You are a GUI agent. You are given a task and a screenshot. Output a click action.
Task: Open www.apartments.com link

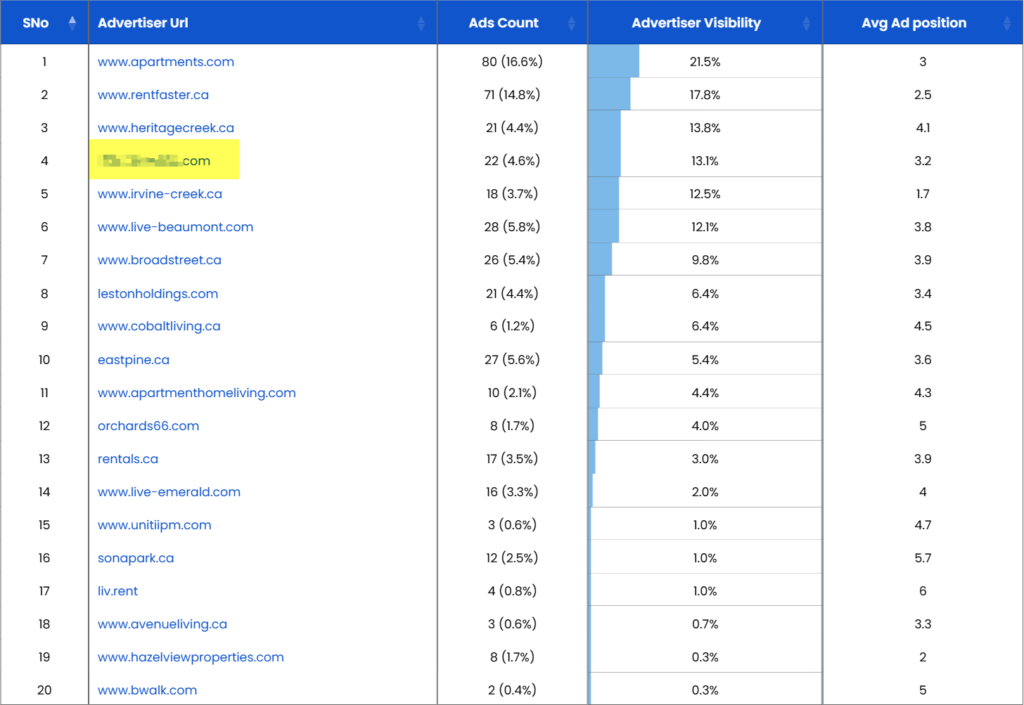[166, 62]
